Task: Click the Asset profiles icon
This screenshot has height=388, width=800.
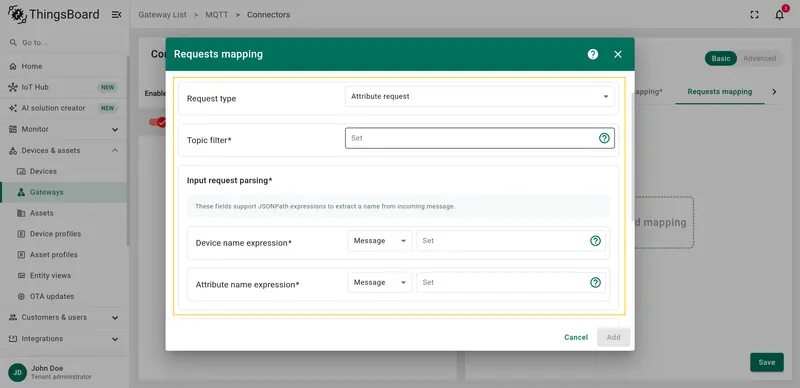Action: (21, 255)
